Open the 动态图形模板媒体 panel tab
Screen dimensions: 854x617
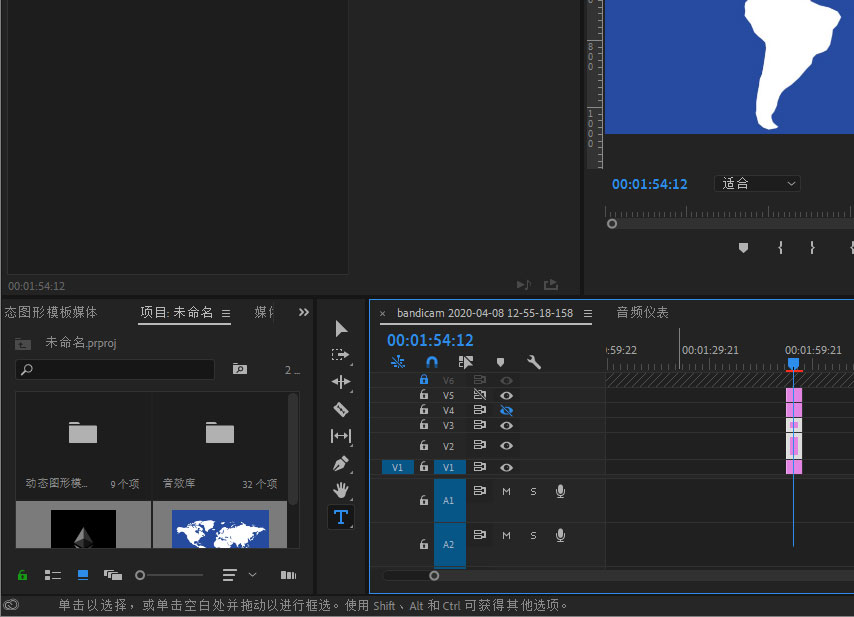click(x=50, y=312)
